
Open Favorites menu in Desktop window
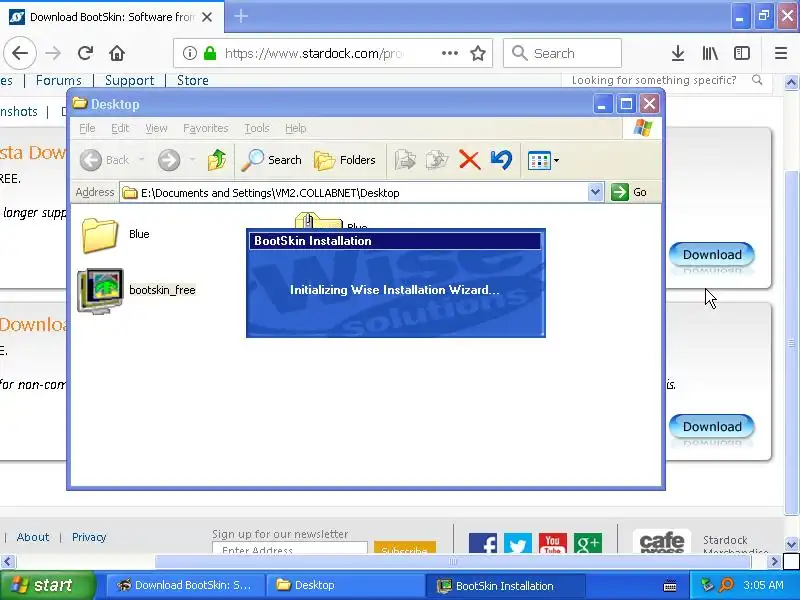[206, 128]
